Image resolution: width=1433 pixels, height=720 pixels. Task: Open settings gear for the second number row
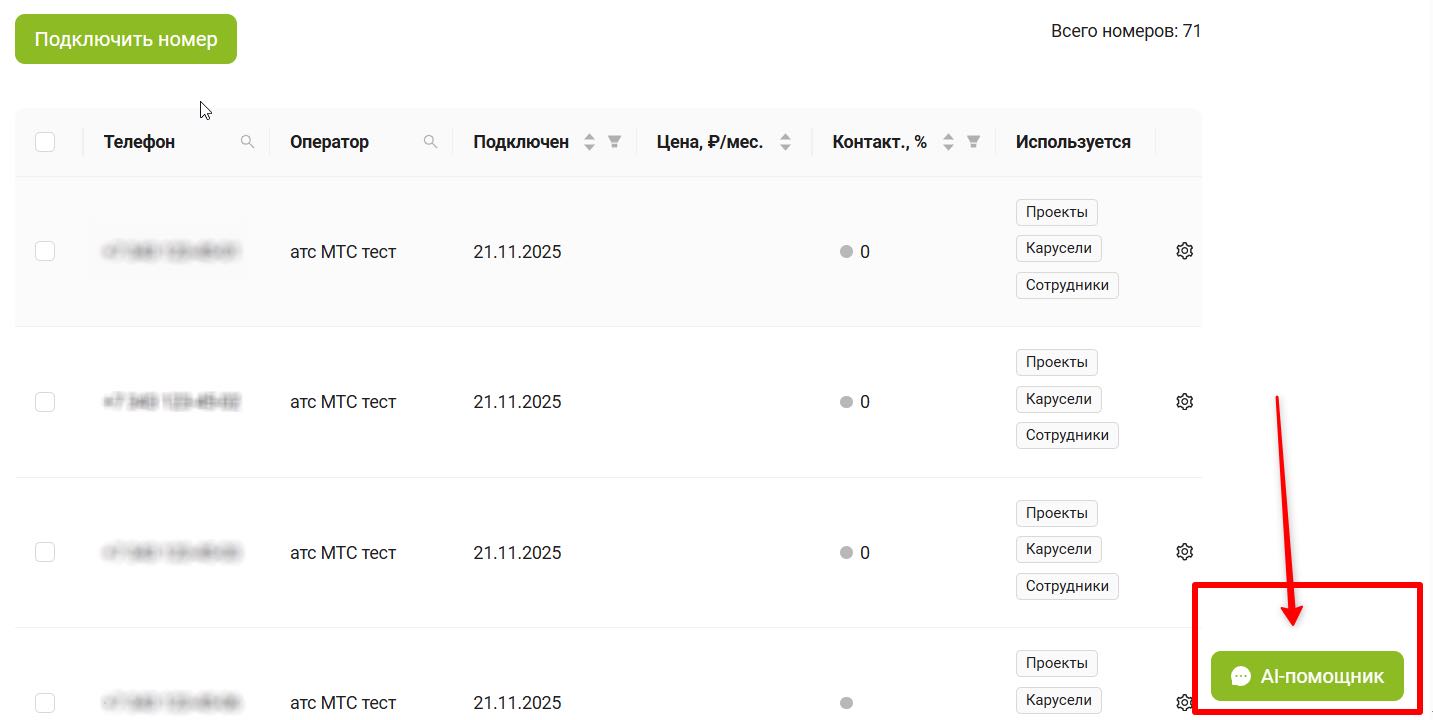(x=1185, y=401)
